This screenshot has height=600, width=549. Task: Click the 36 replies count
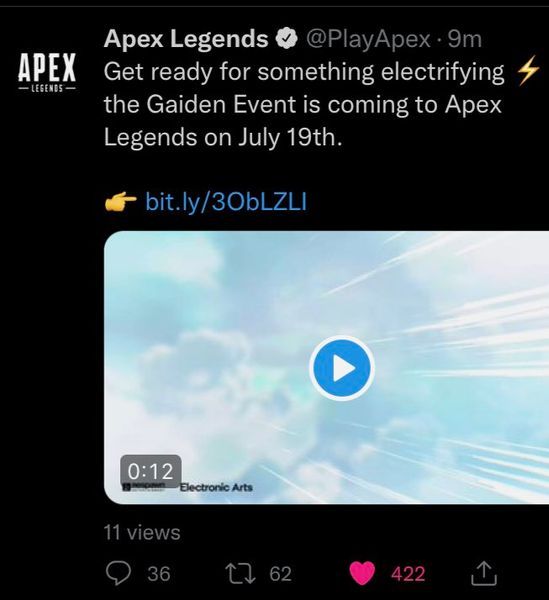point(159,574)
